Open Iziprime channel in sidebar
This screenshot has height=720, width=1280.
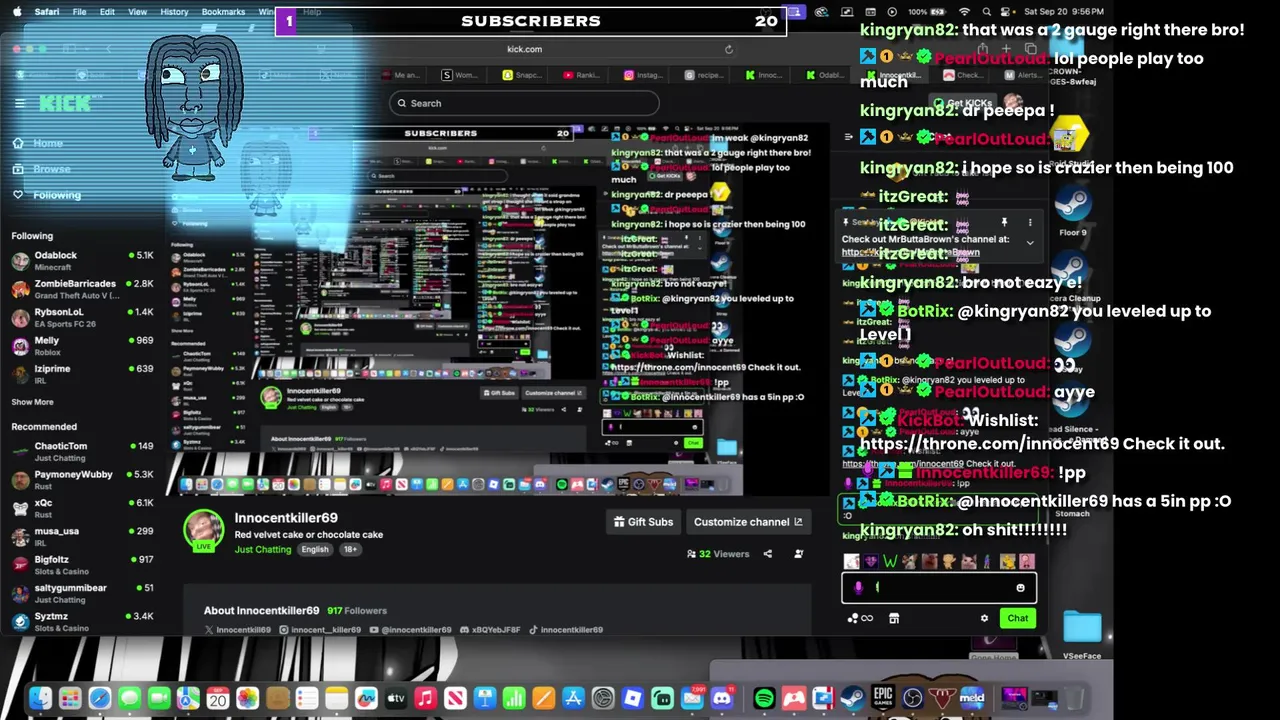pos(82,374)
